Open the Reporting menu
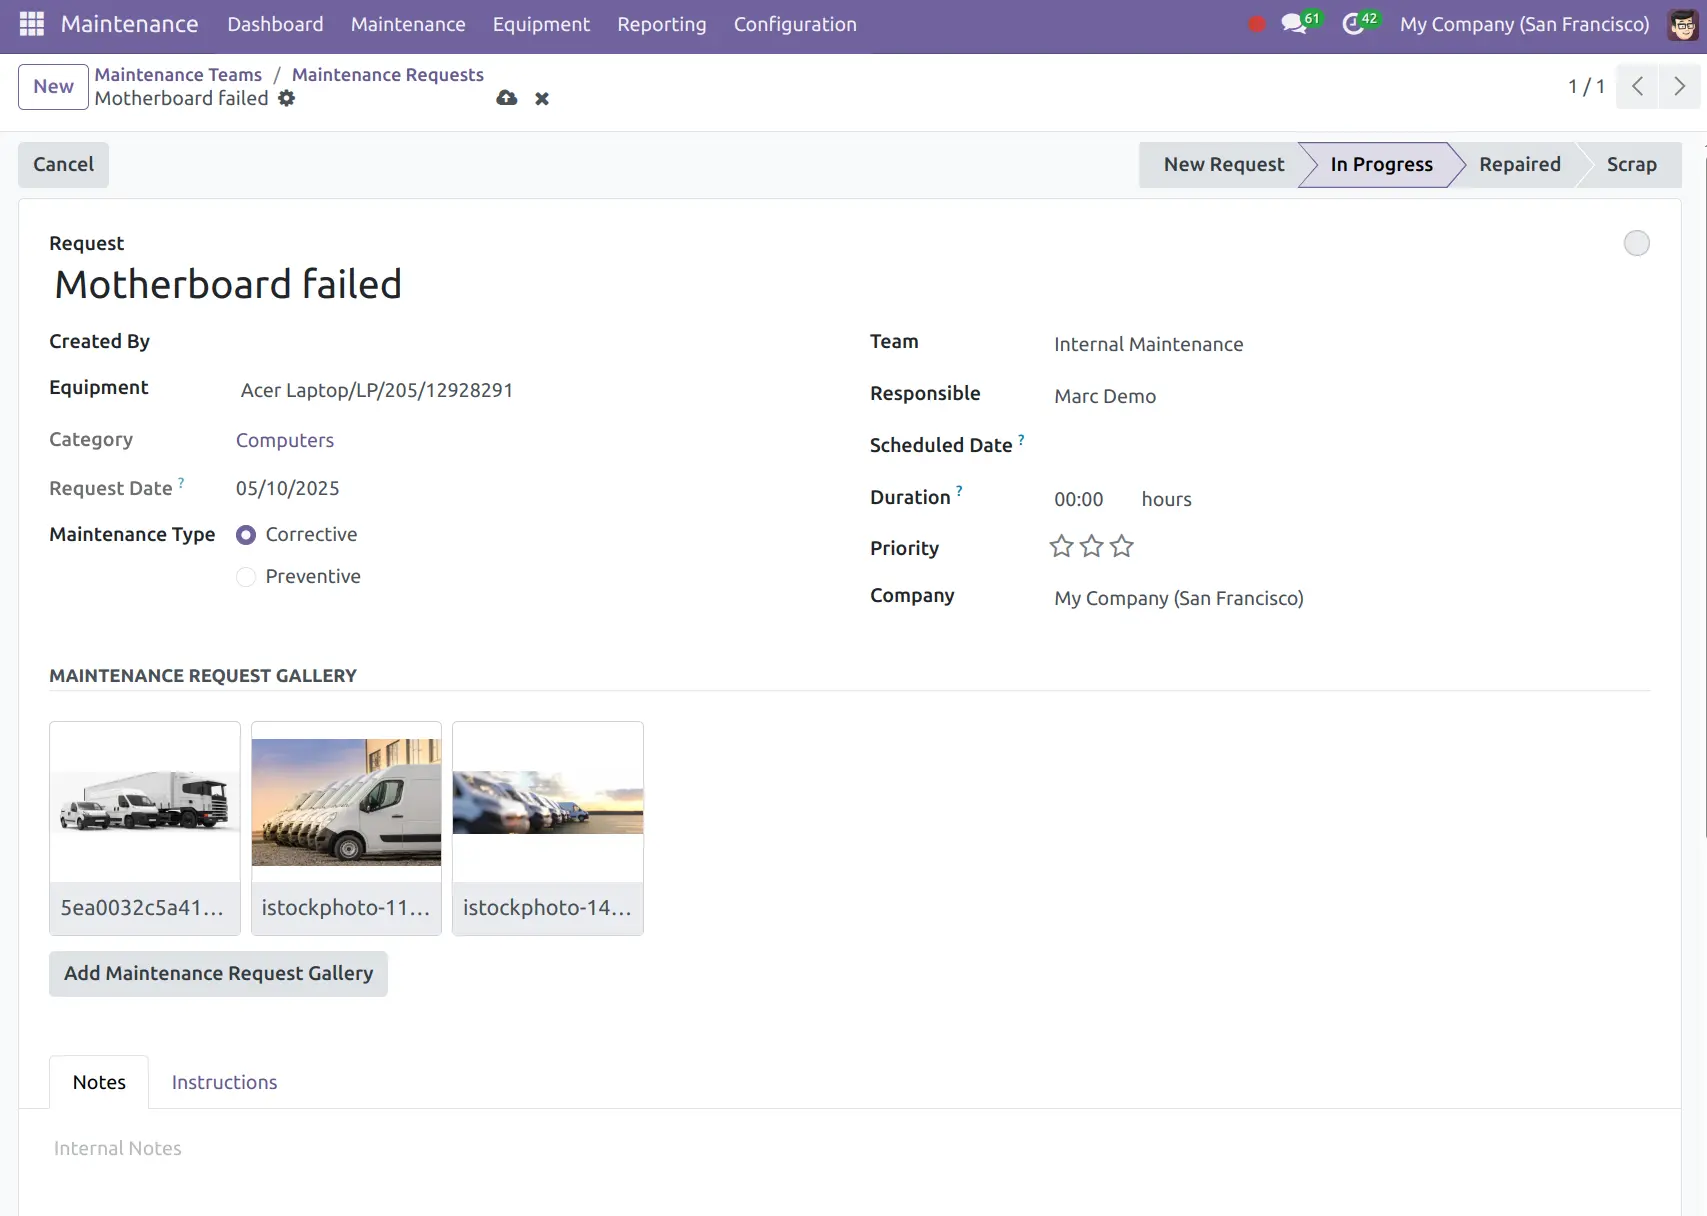The height and width of the screenshot is (1216, 1707). tap(661, 24)
